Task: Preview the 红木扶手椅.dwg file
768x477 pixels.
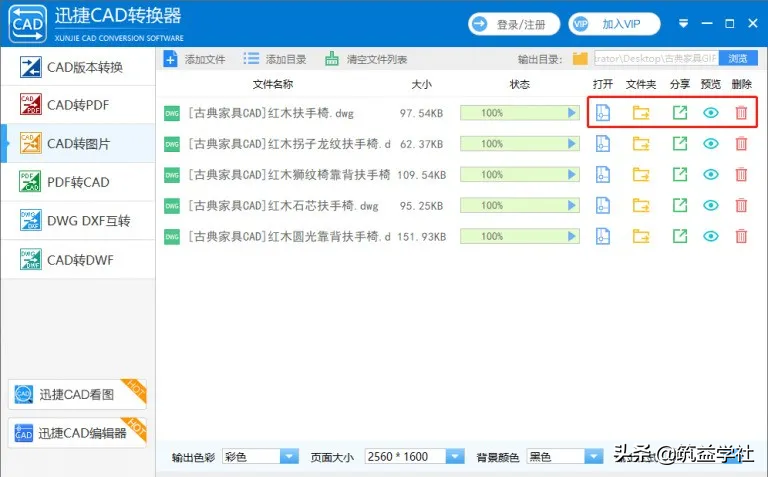Action: [711, 113]
